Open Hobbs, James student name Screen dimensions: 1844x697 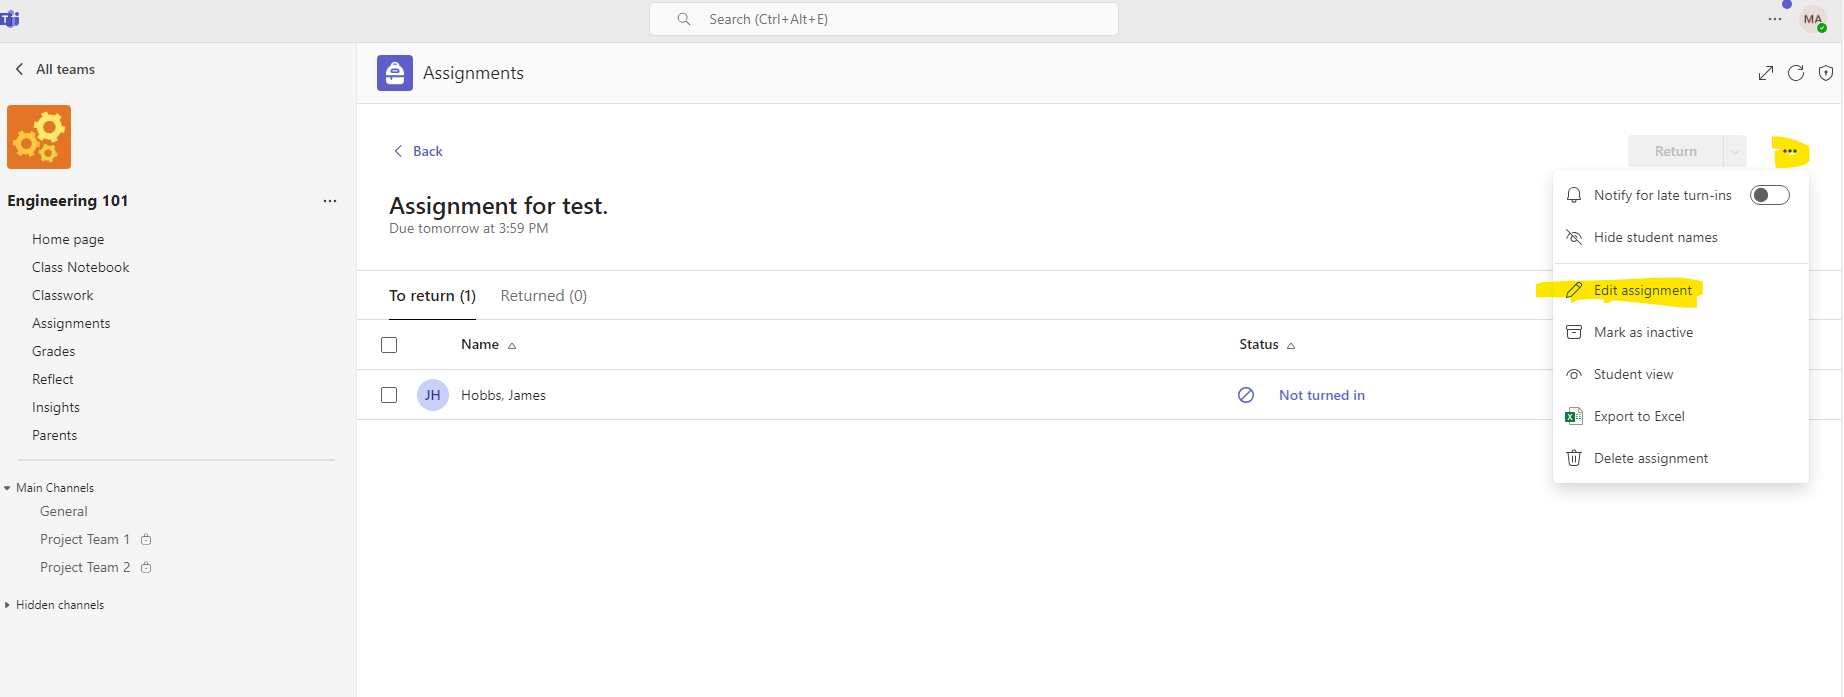click(503, 395)
